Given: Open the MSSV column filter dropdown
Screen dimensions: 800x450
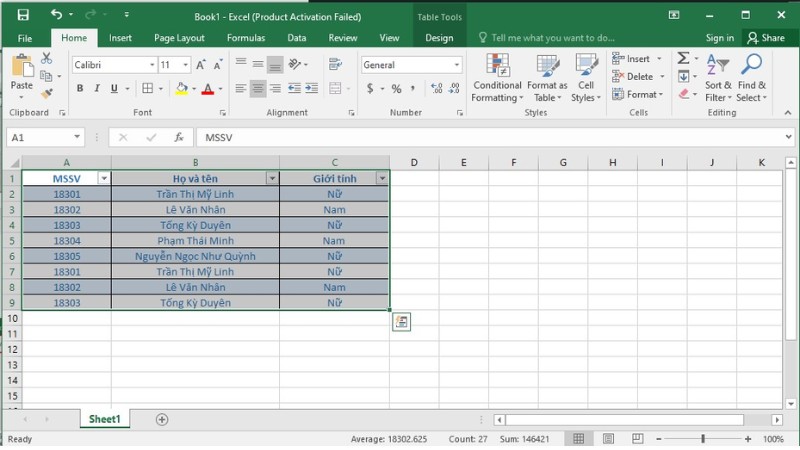Looking at the screenshot, I should click(x=104, y=178).
